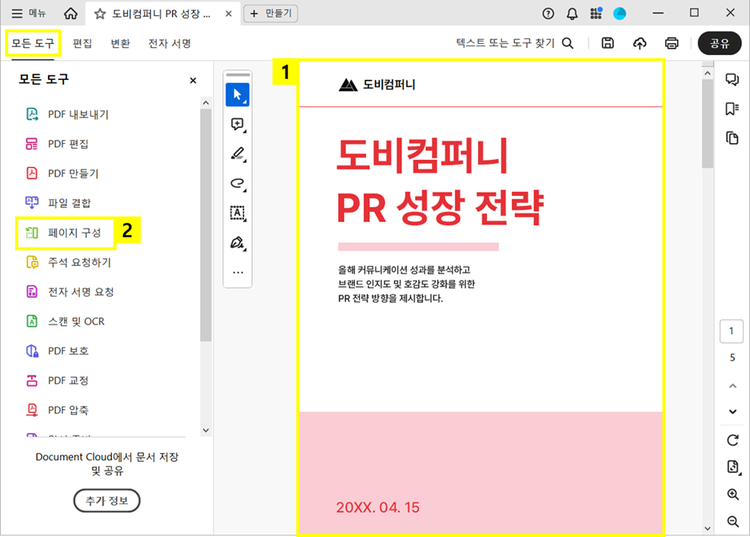Click the quick toolbar drag handle
750x537 pixels.
(x=238, y=75)
